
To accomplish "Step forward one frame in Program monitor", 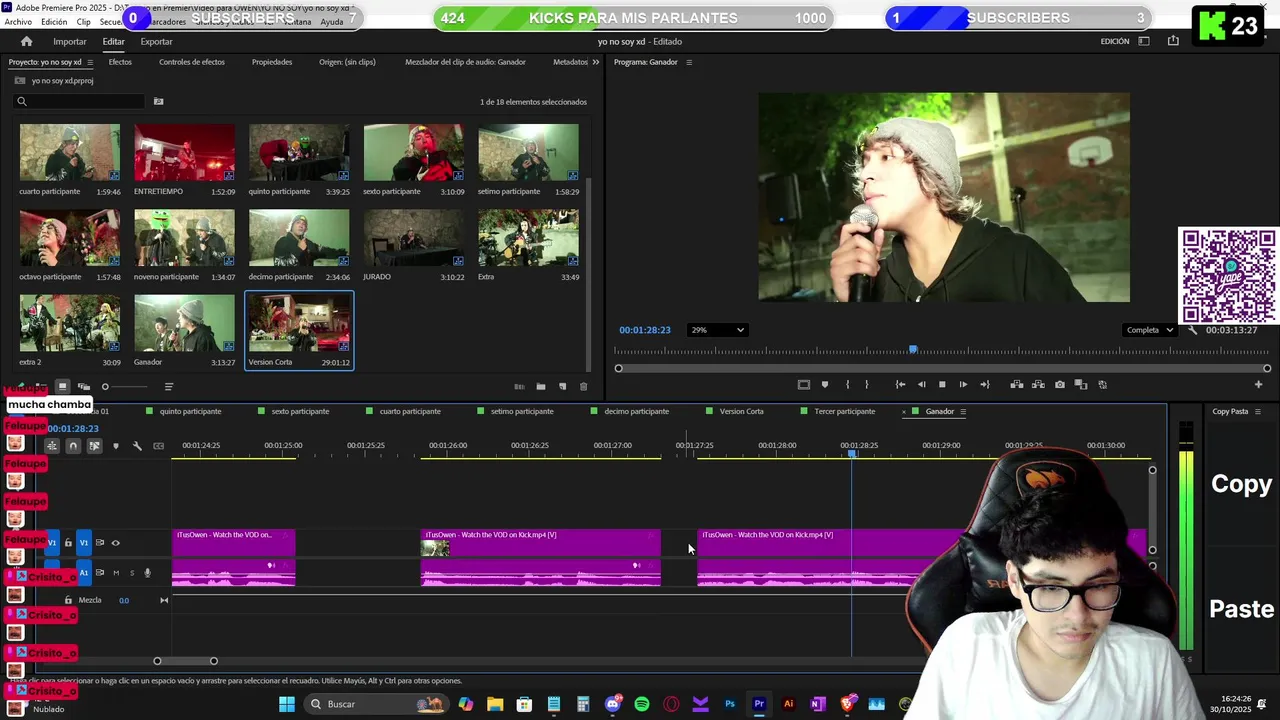I will [x=963, y=384].
